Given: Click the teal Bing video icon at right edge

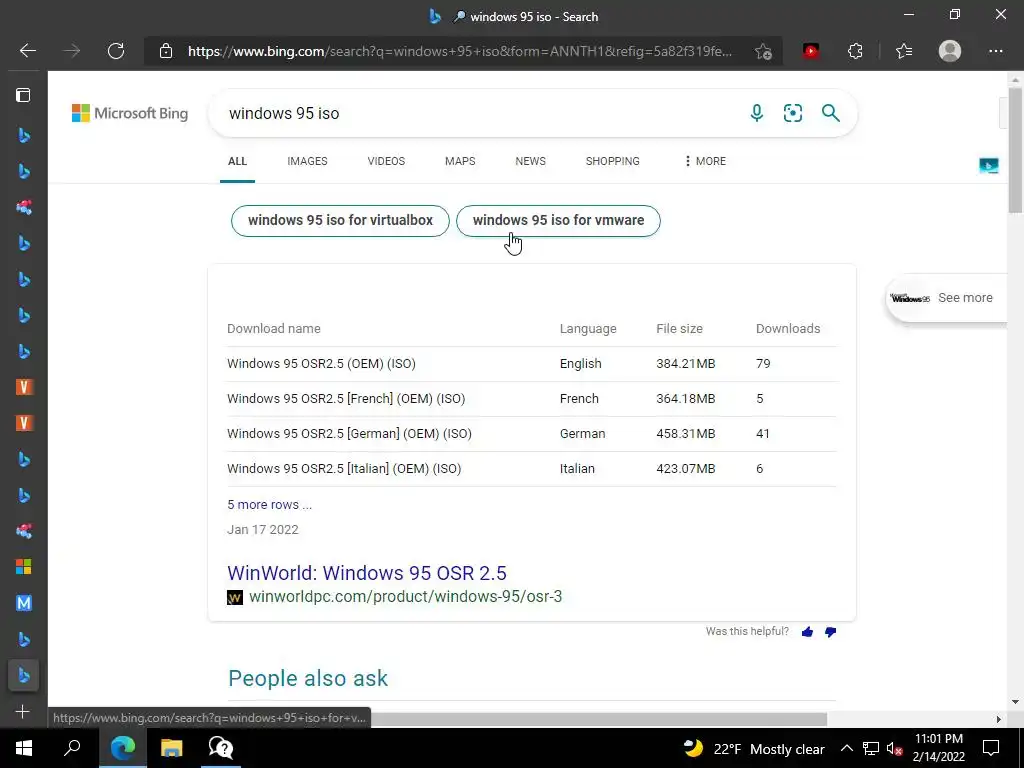Looking at the screenshot, I should (x=989, y=165).
